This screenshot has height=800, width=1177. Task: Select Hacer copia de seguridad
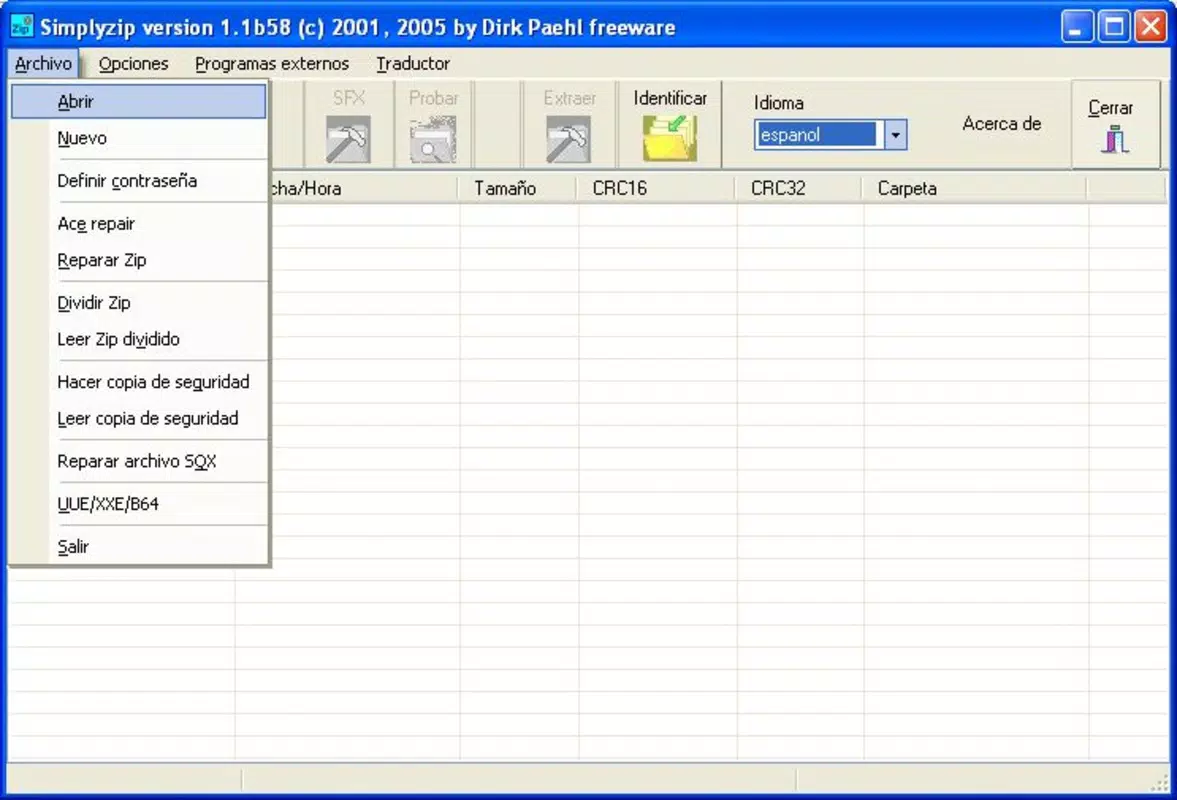(139, 382)
